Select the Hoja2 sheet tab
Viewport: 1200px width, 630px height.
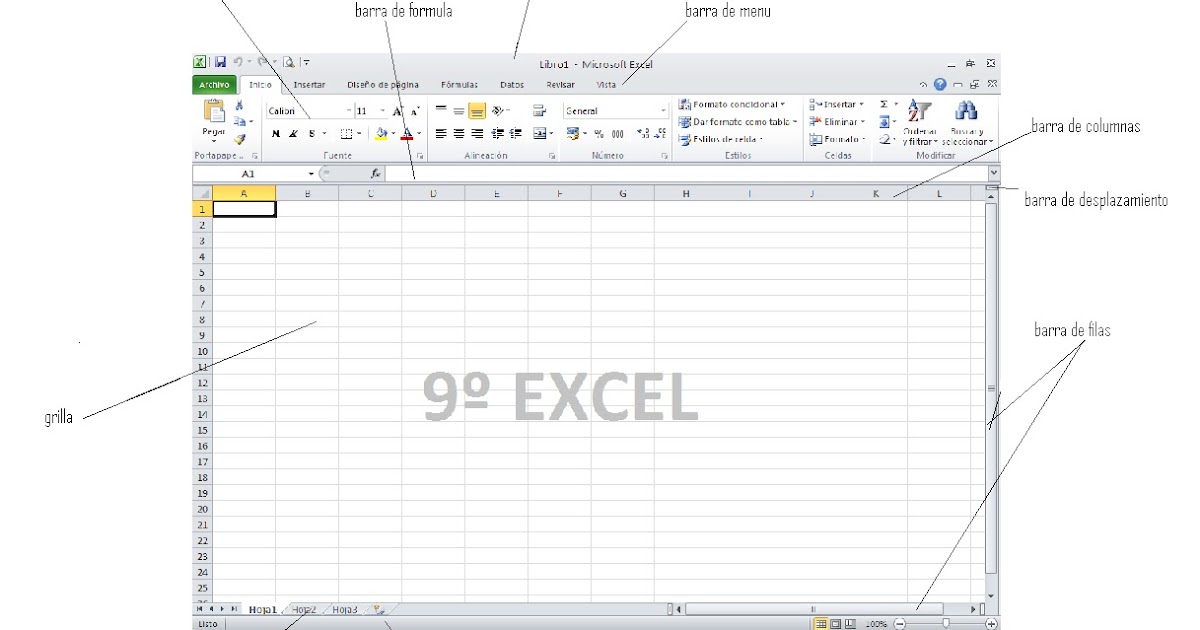point(303,607)
